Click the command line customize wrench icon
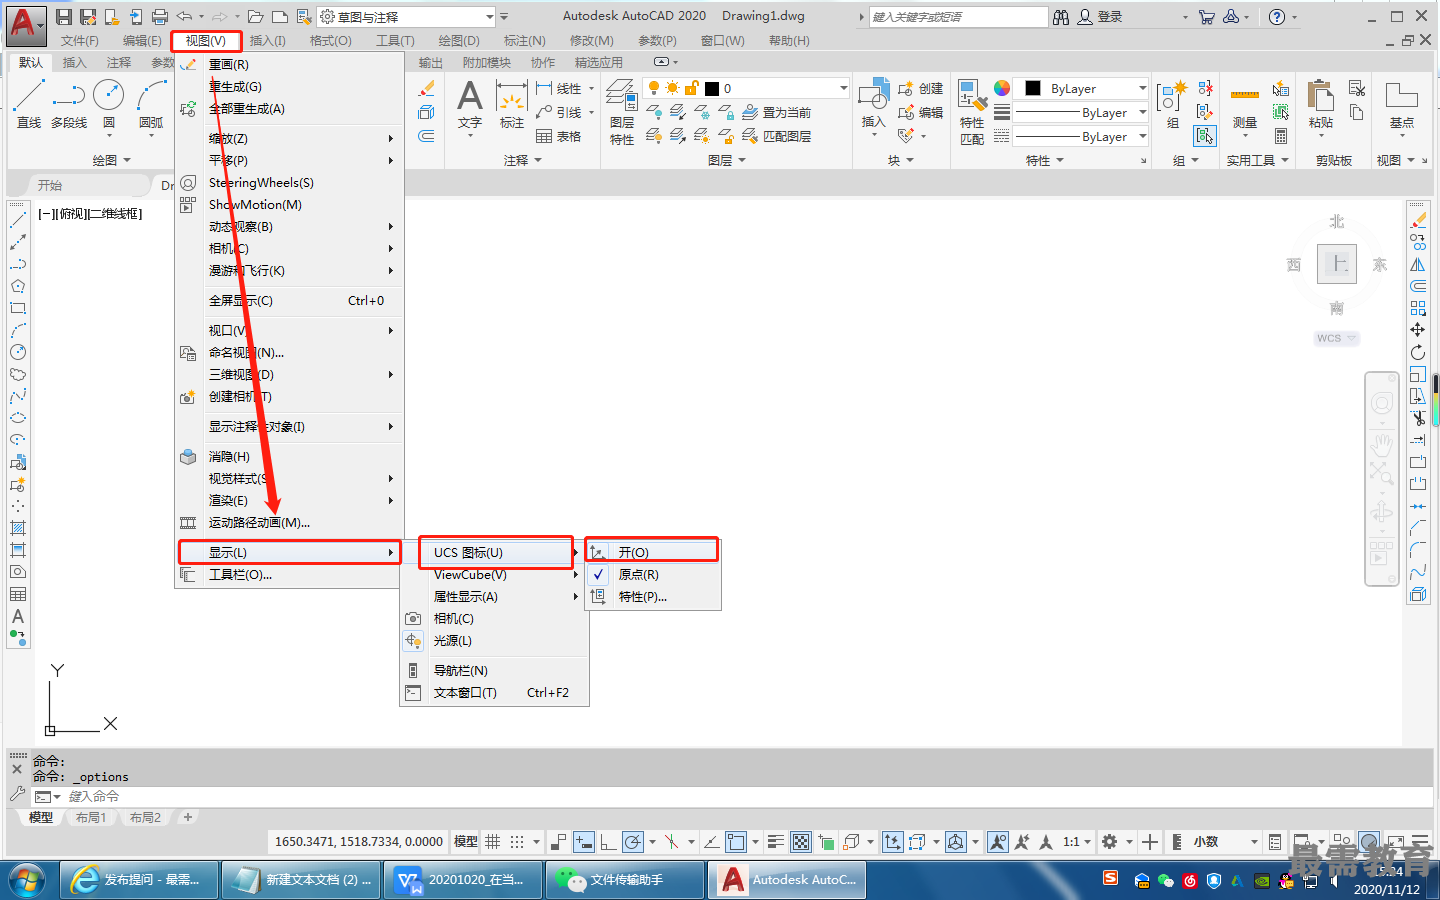The image size is (1440, 900). pyautogui.click(x=17, y=794)
